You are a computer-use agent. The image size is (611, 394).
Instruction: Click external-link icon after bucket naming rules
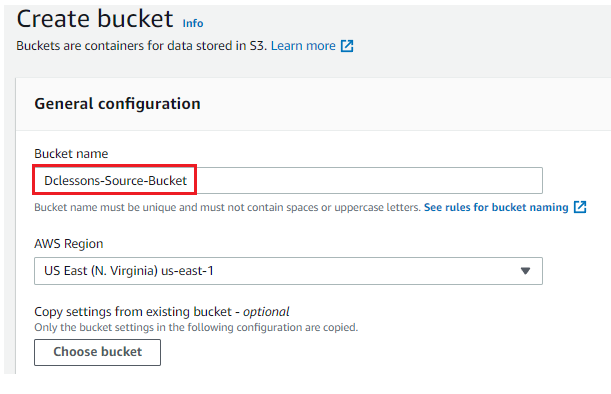tap(580, 207)
